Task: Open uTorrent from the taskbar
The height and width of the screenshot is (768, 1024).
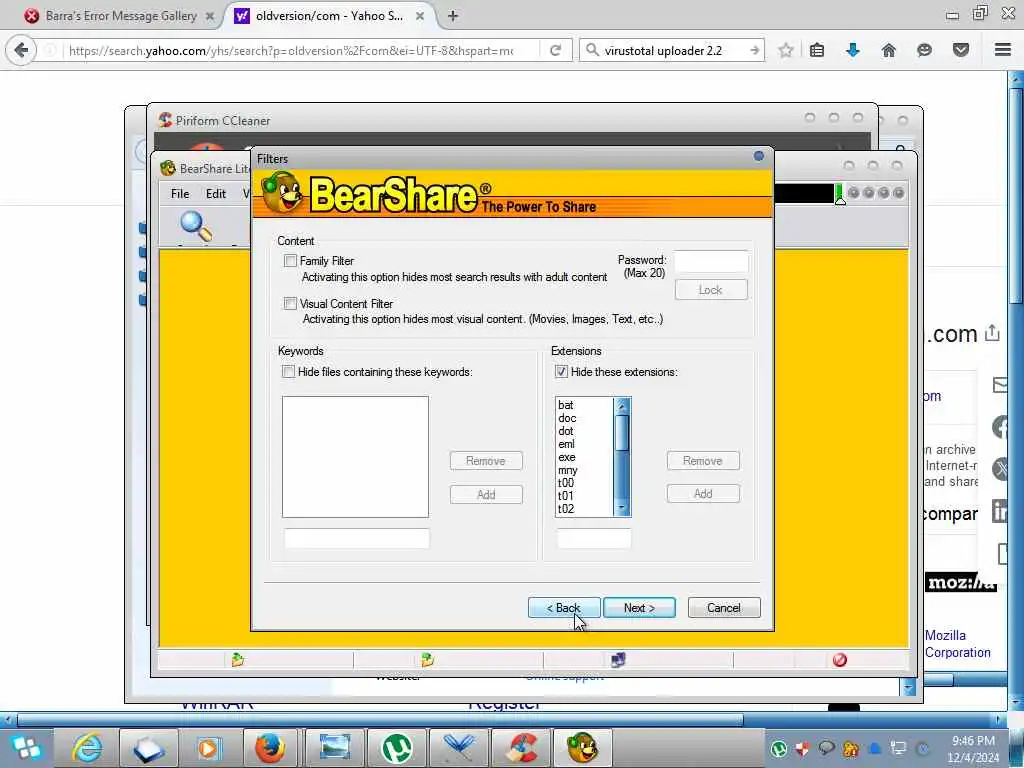Action: pyautogui.click(x=396, y=747)
